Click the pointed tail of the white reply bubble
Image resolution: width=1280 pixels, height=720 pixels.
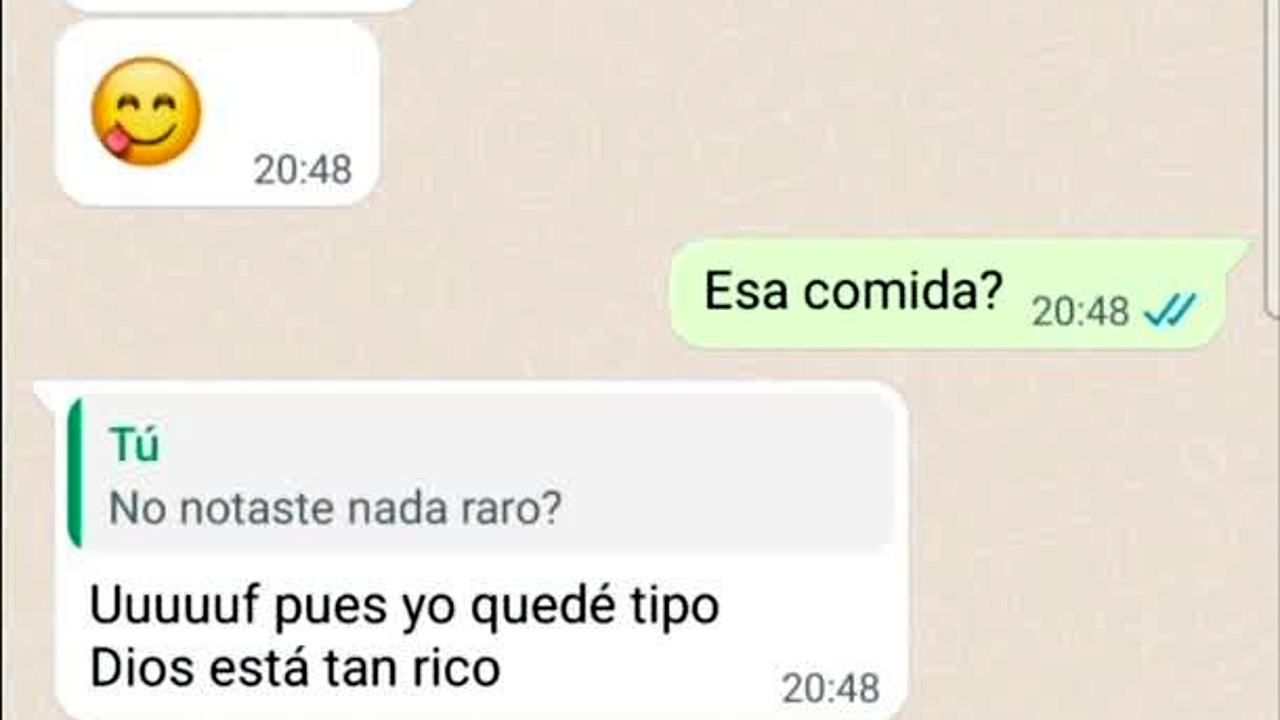[46, 391]
